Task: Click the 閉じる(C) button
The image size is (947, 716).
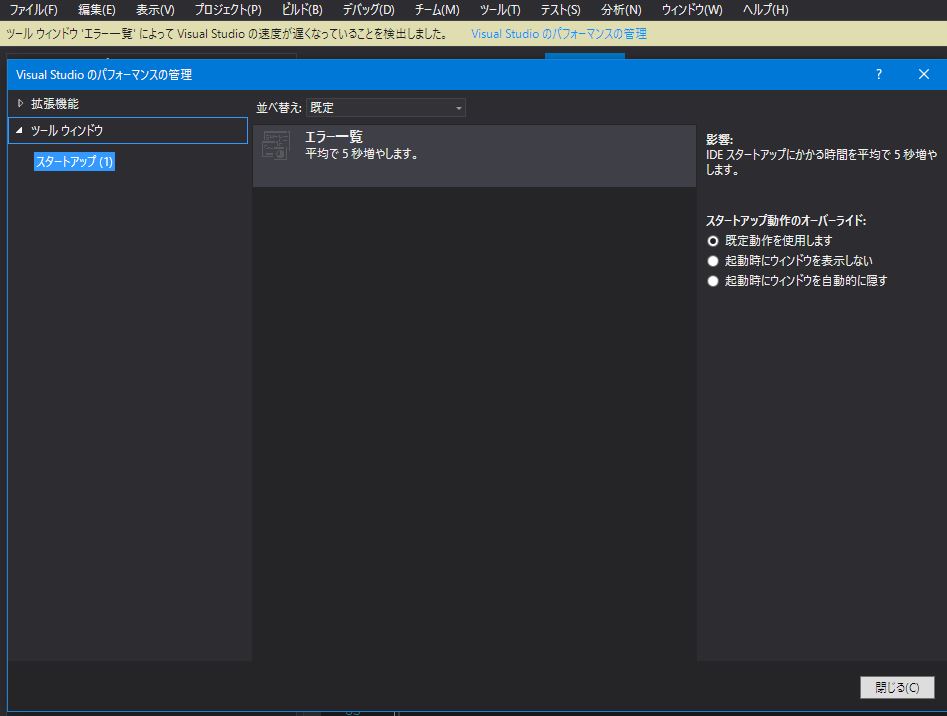Action: [x=897, y=687]
